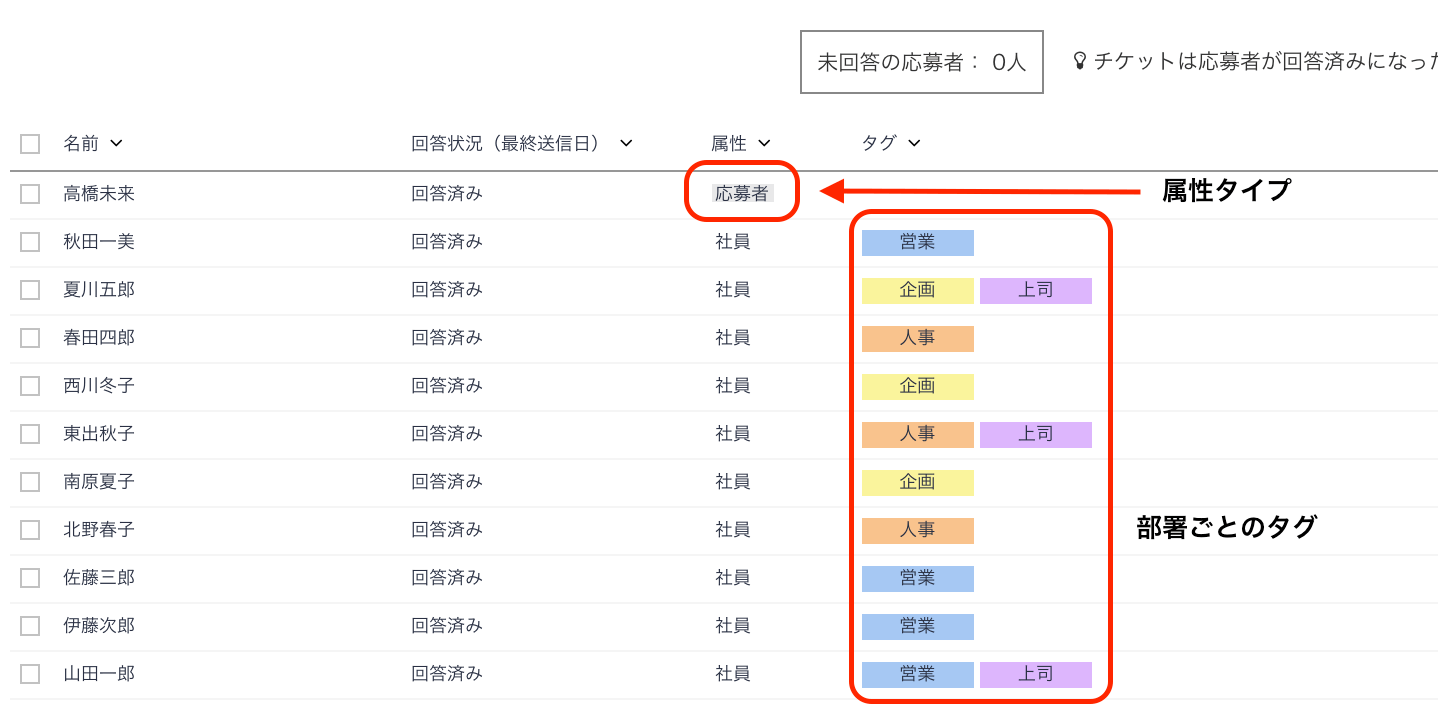This screenshot has height=716, width=1438.
Task: Check the checkbox next to 高橋未来
Action: [x=29, y=193]
